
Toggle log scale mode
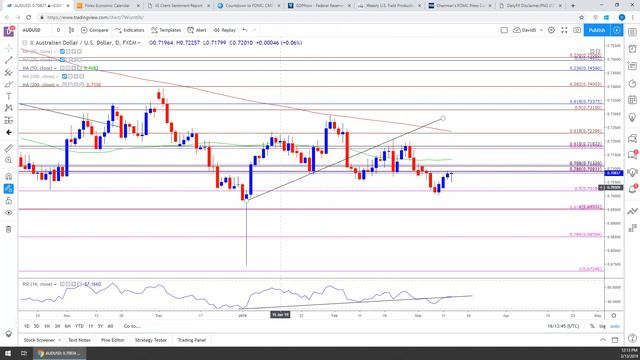602,326
